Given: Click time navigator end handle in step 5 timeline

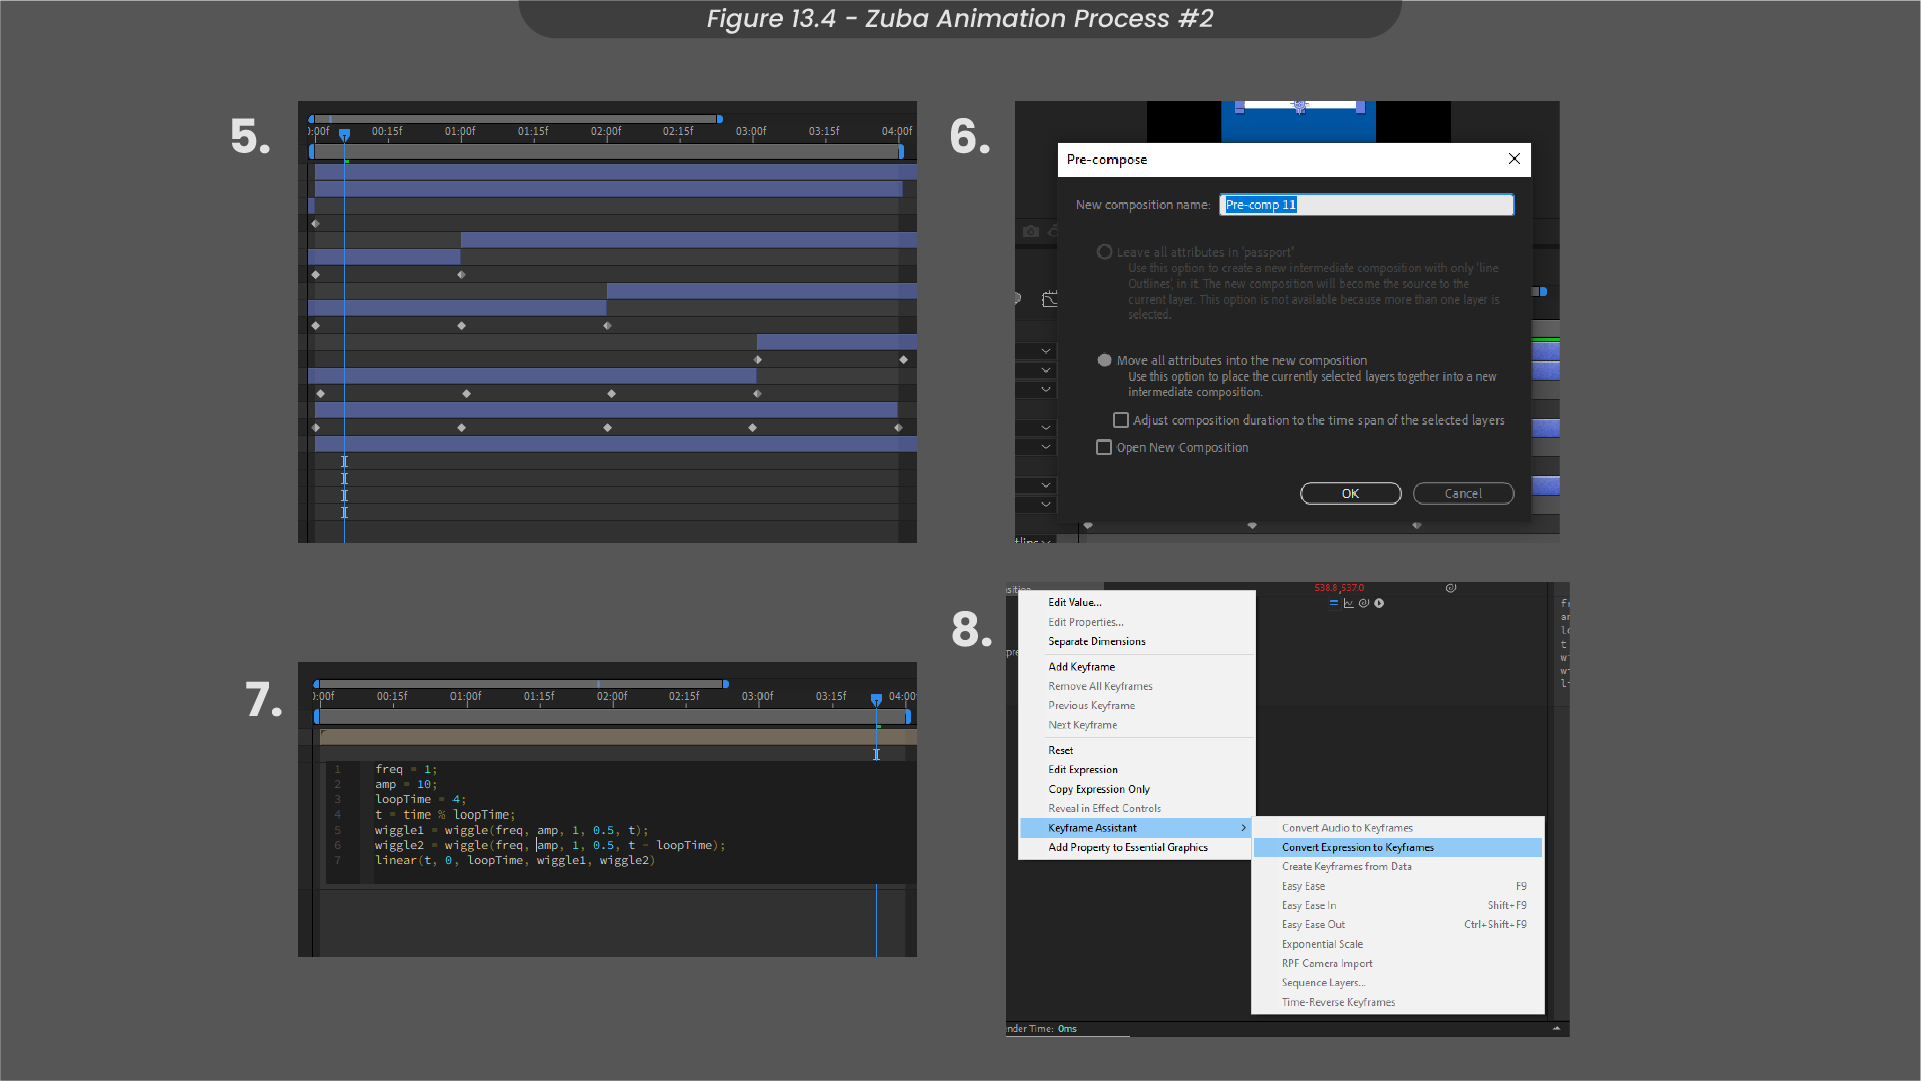Looking at the screenshot, I should pos(720,119).
